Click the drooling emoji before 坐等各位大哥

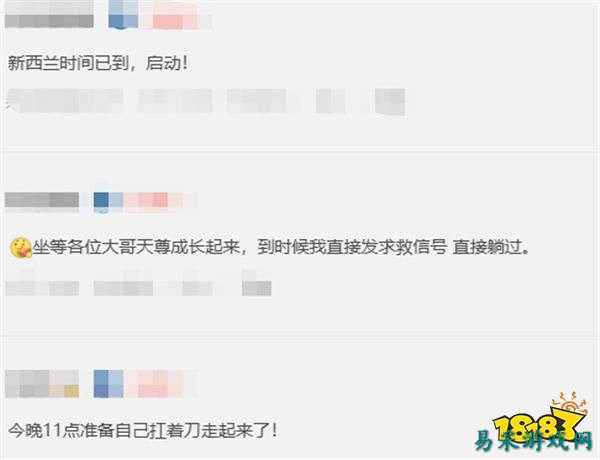coord(21,248)
